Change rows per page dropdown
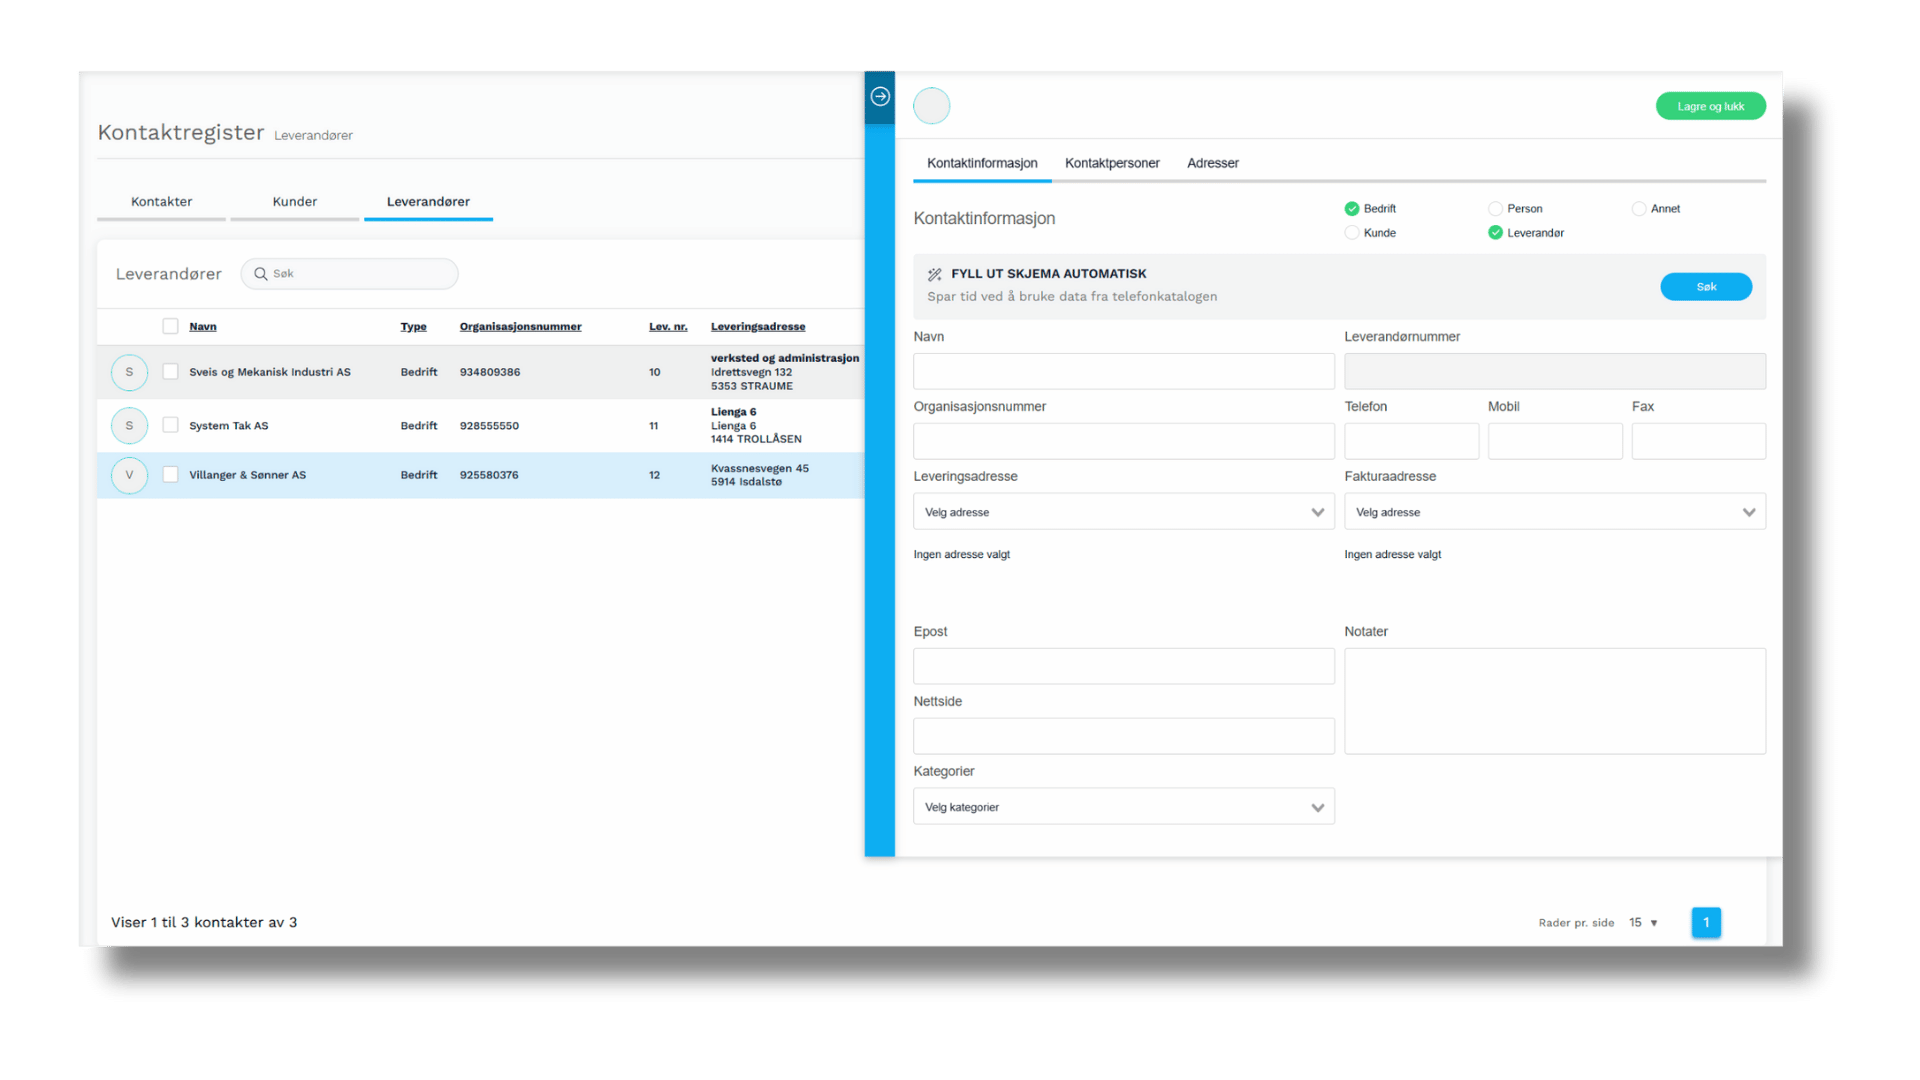The width and height of the screenshot is (1920, 1080). click(1643, 923)
